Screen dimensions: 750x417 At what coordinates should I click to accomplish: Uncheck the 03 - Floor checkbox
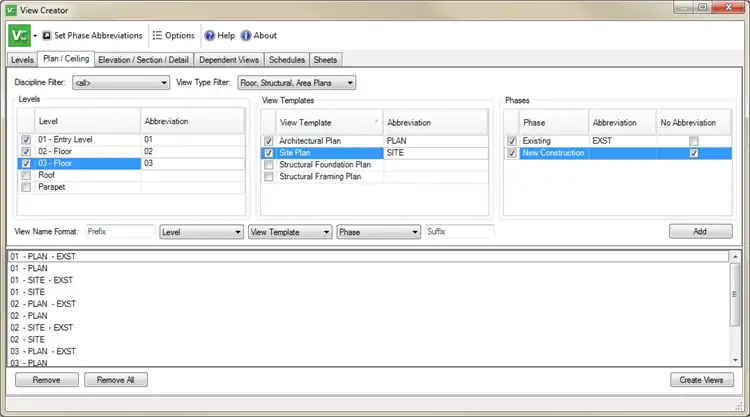(x=26, y=164)
